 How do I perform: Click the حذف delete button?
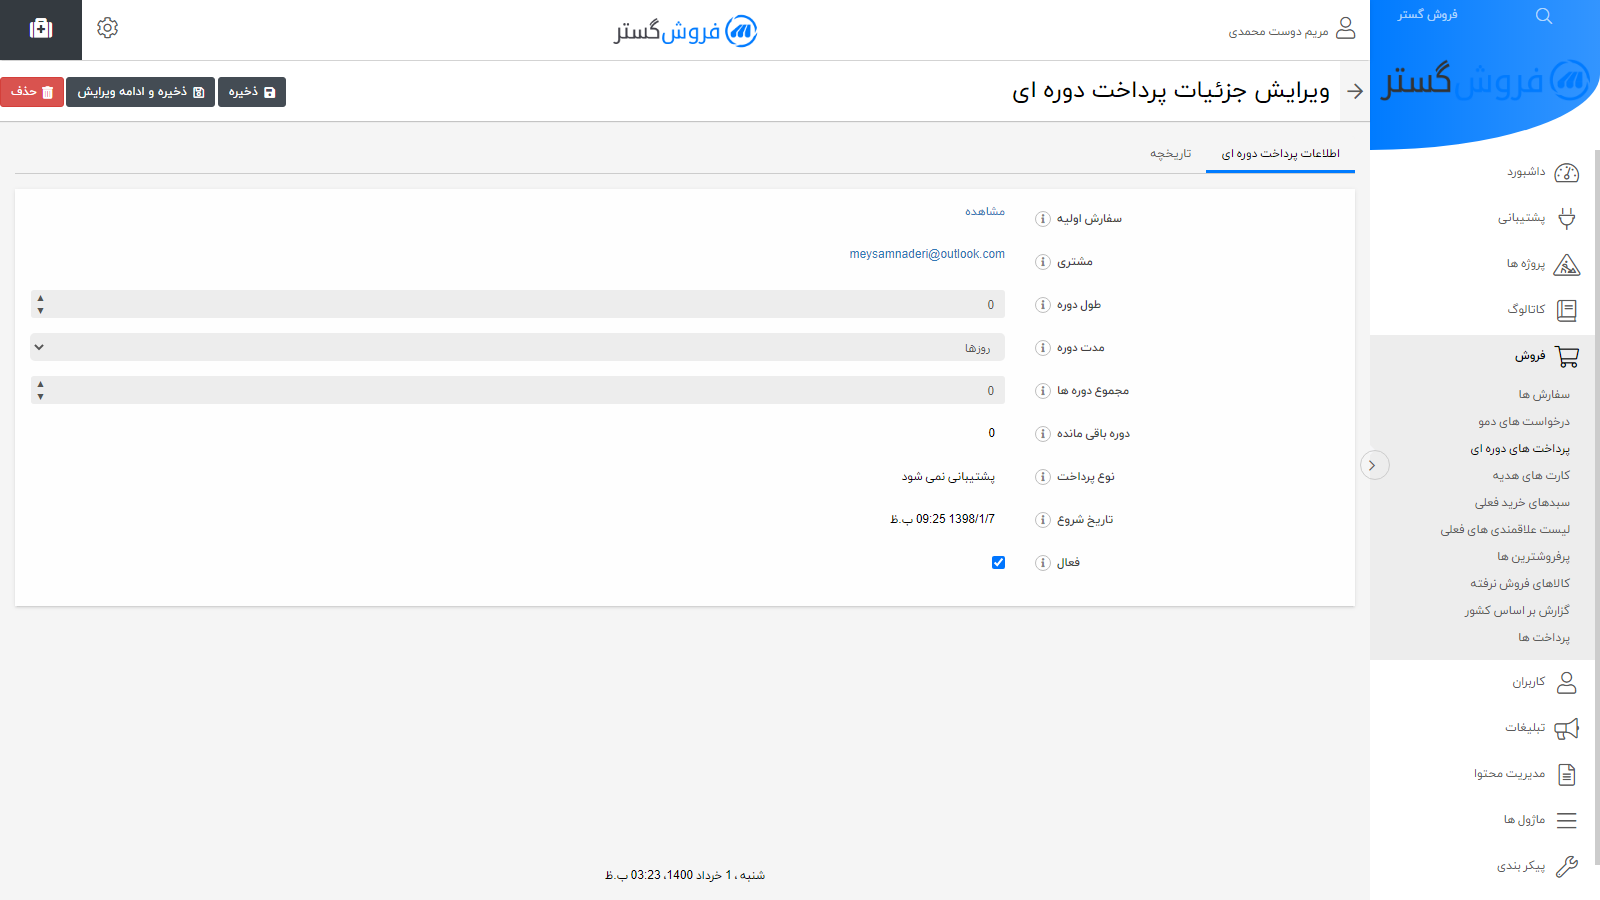pyautogui.click(x=33, y=91)
